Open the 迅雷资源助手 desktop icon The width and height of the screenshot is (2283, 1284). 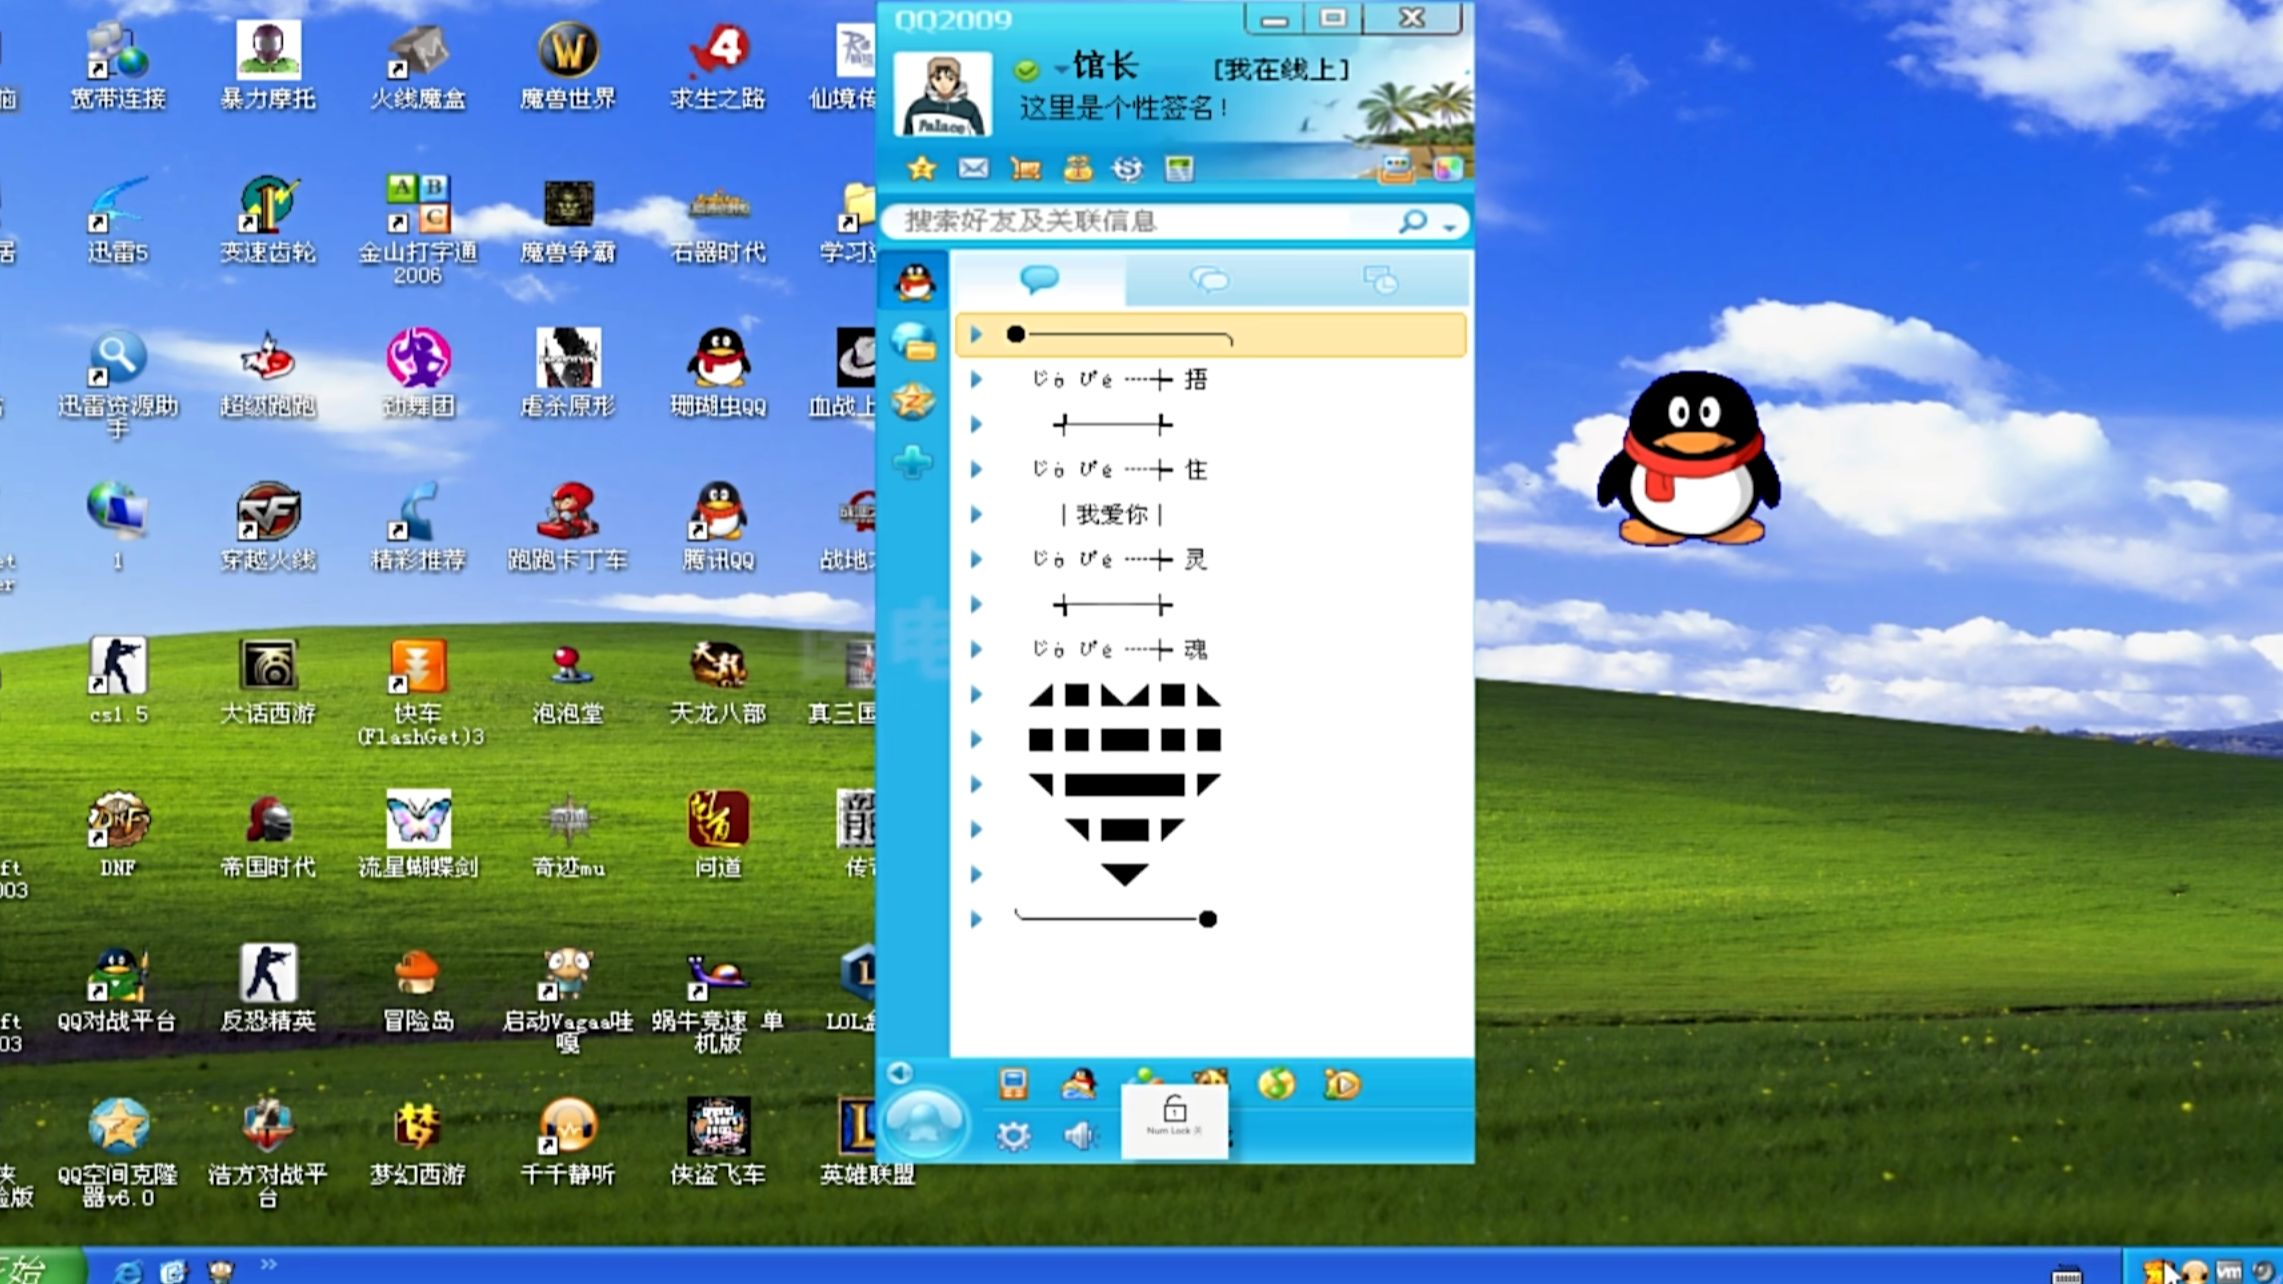pyautogui.click(x=118, y=385)
